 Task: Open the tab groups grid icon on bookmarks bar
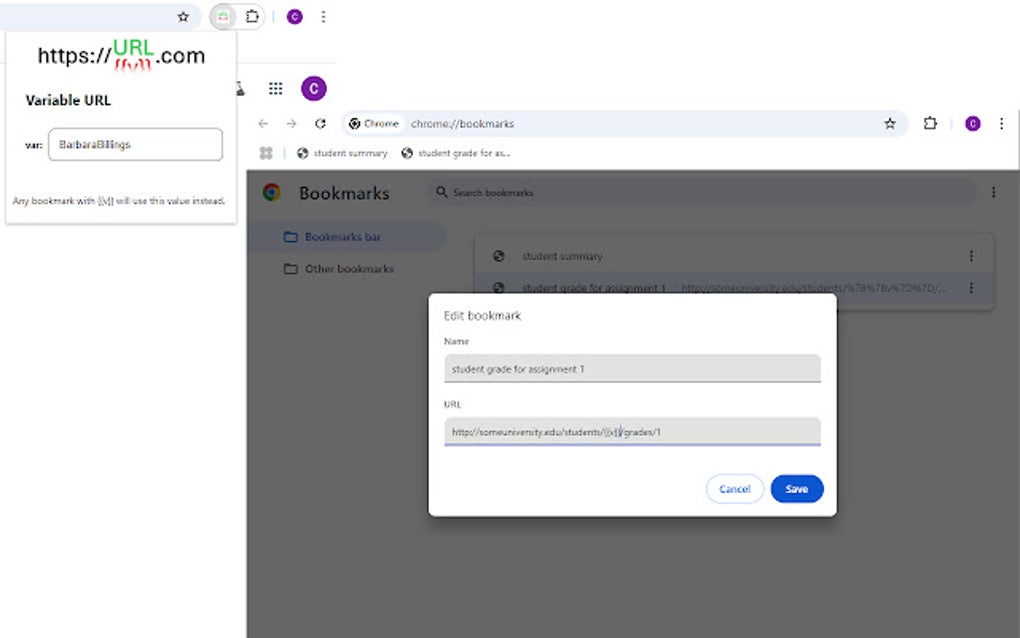pos(266,153)
